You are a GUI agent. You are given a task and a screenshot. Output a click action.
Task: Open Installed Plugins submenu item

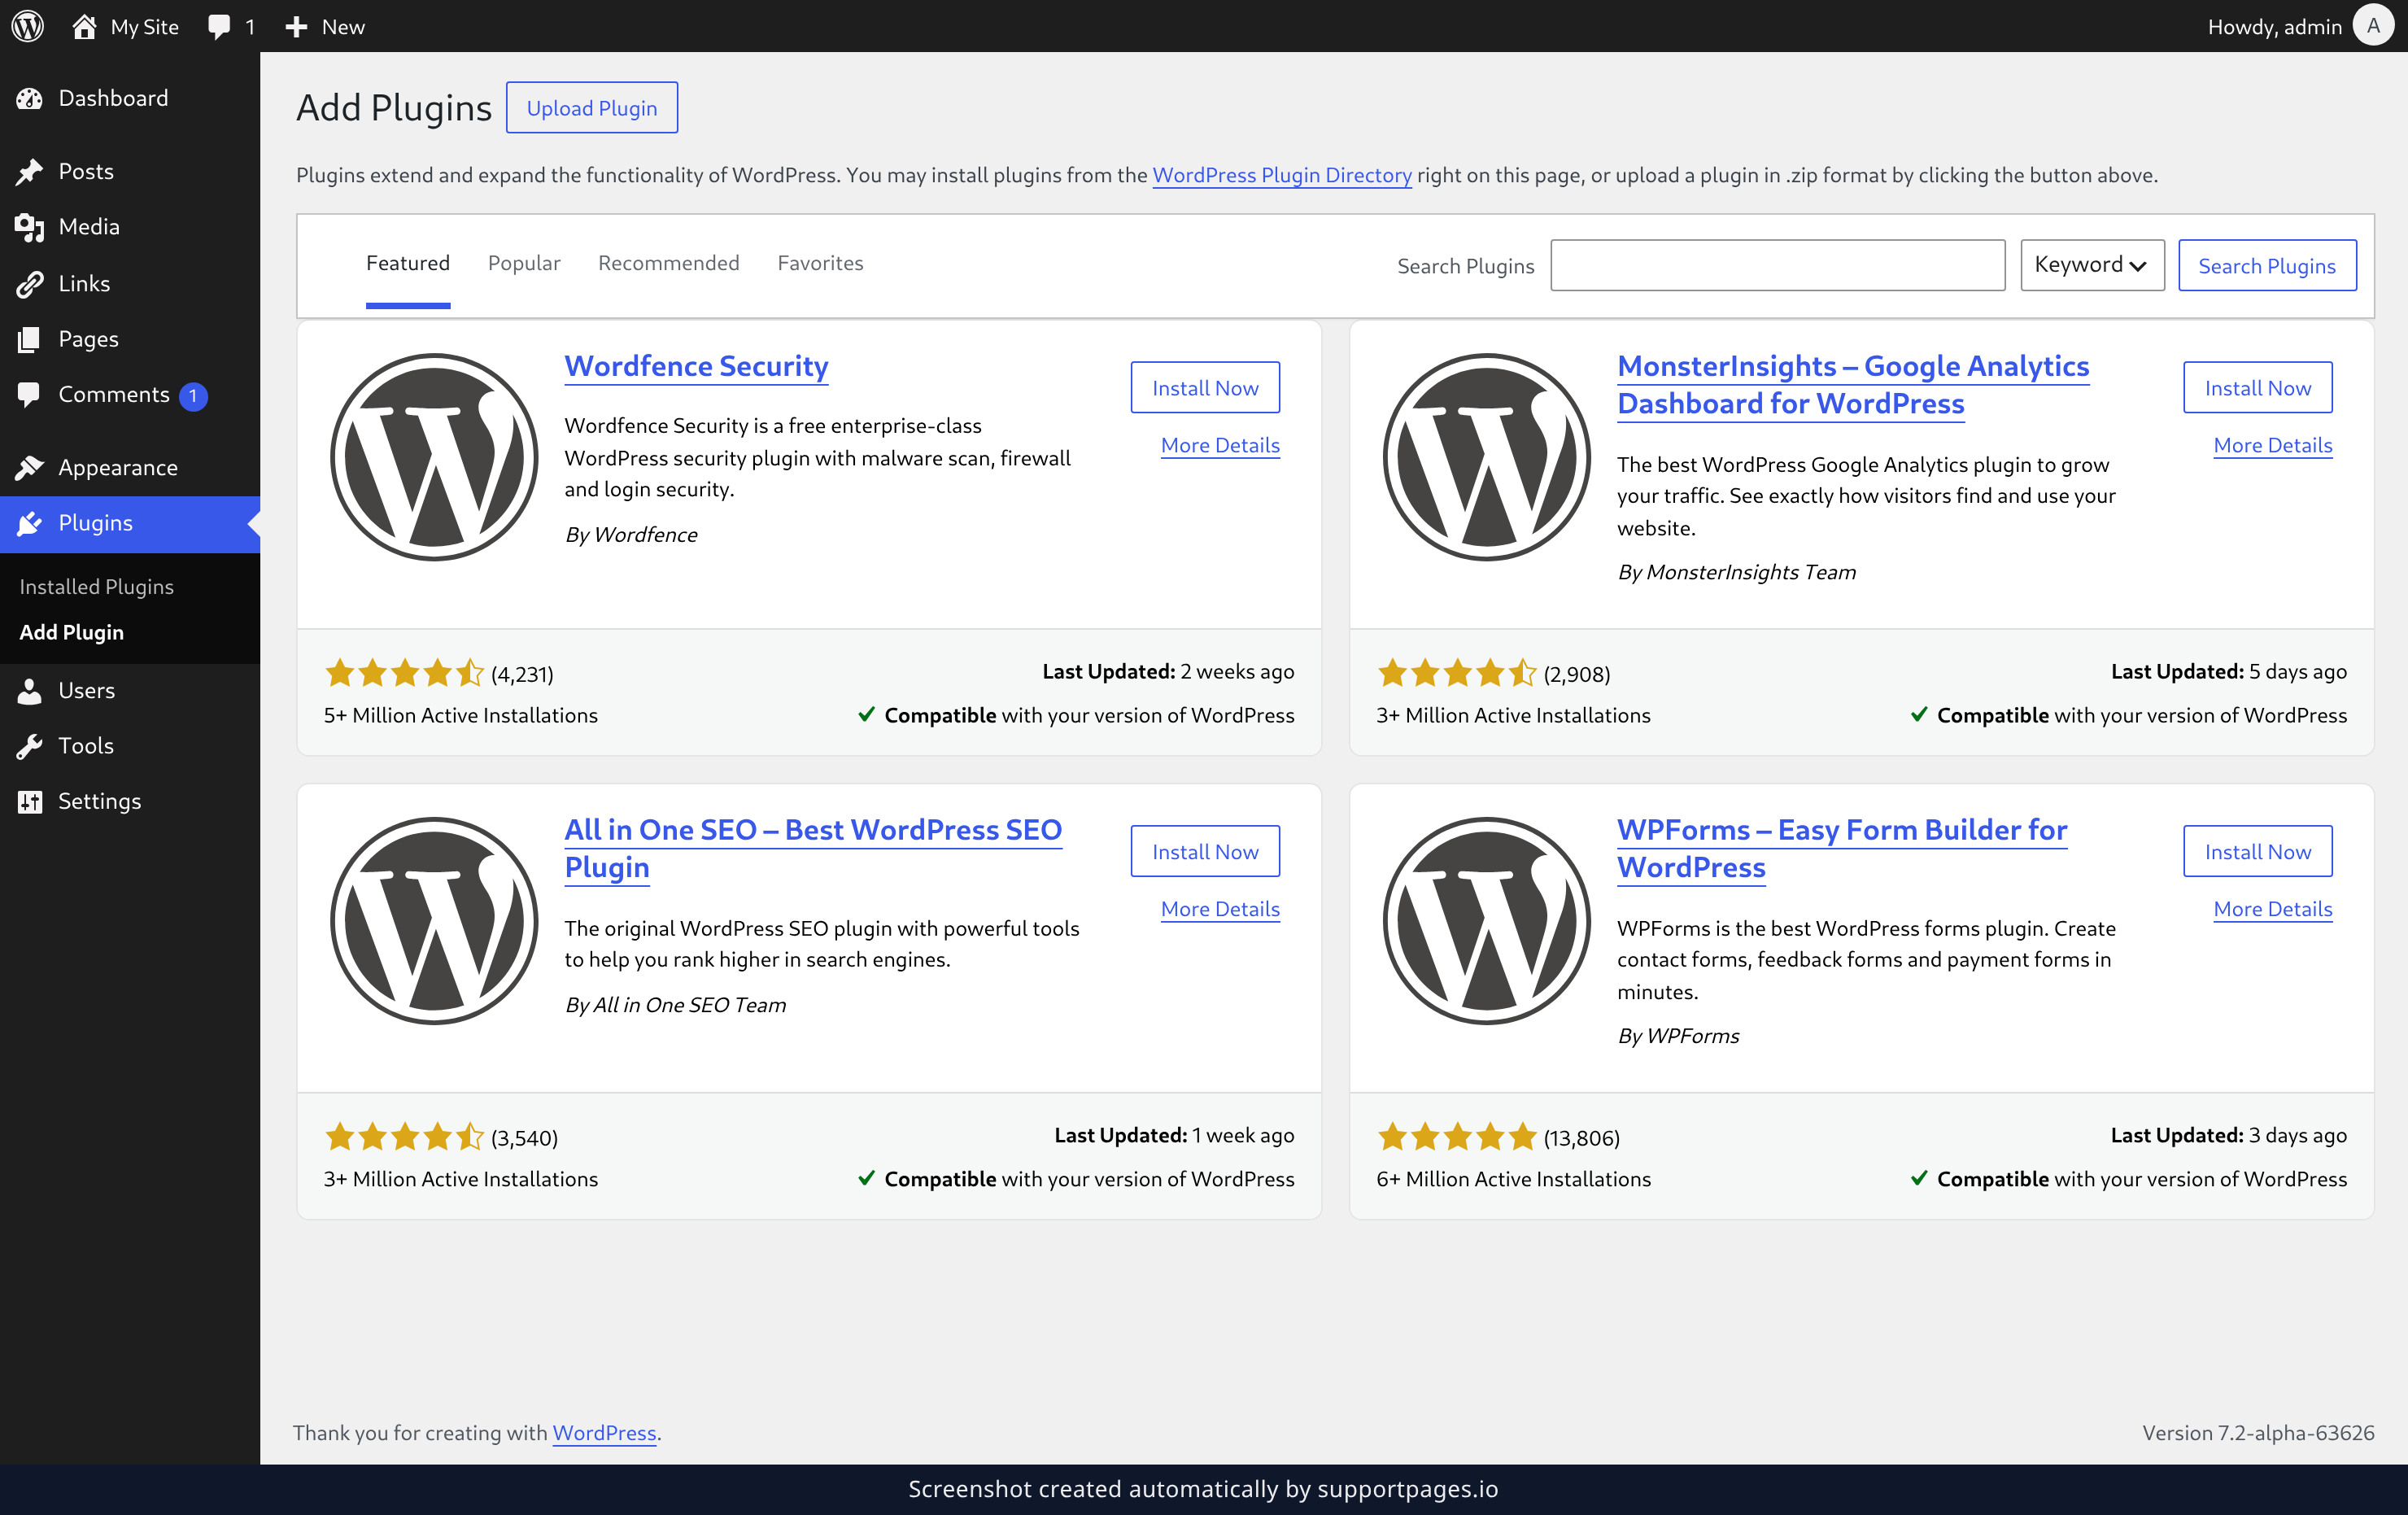[x=96, y=587]
